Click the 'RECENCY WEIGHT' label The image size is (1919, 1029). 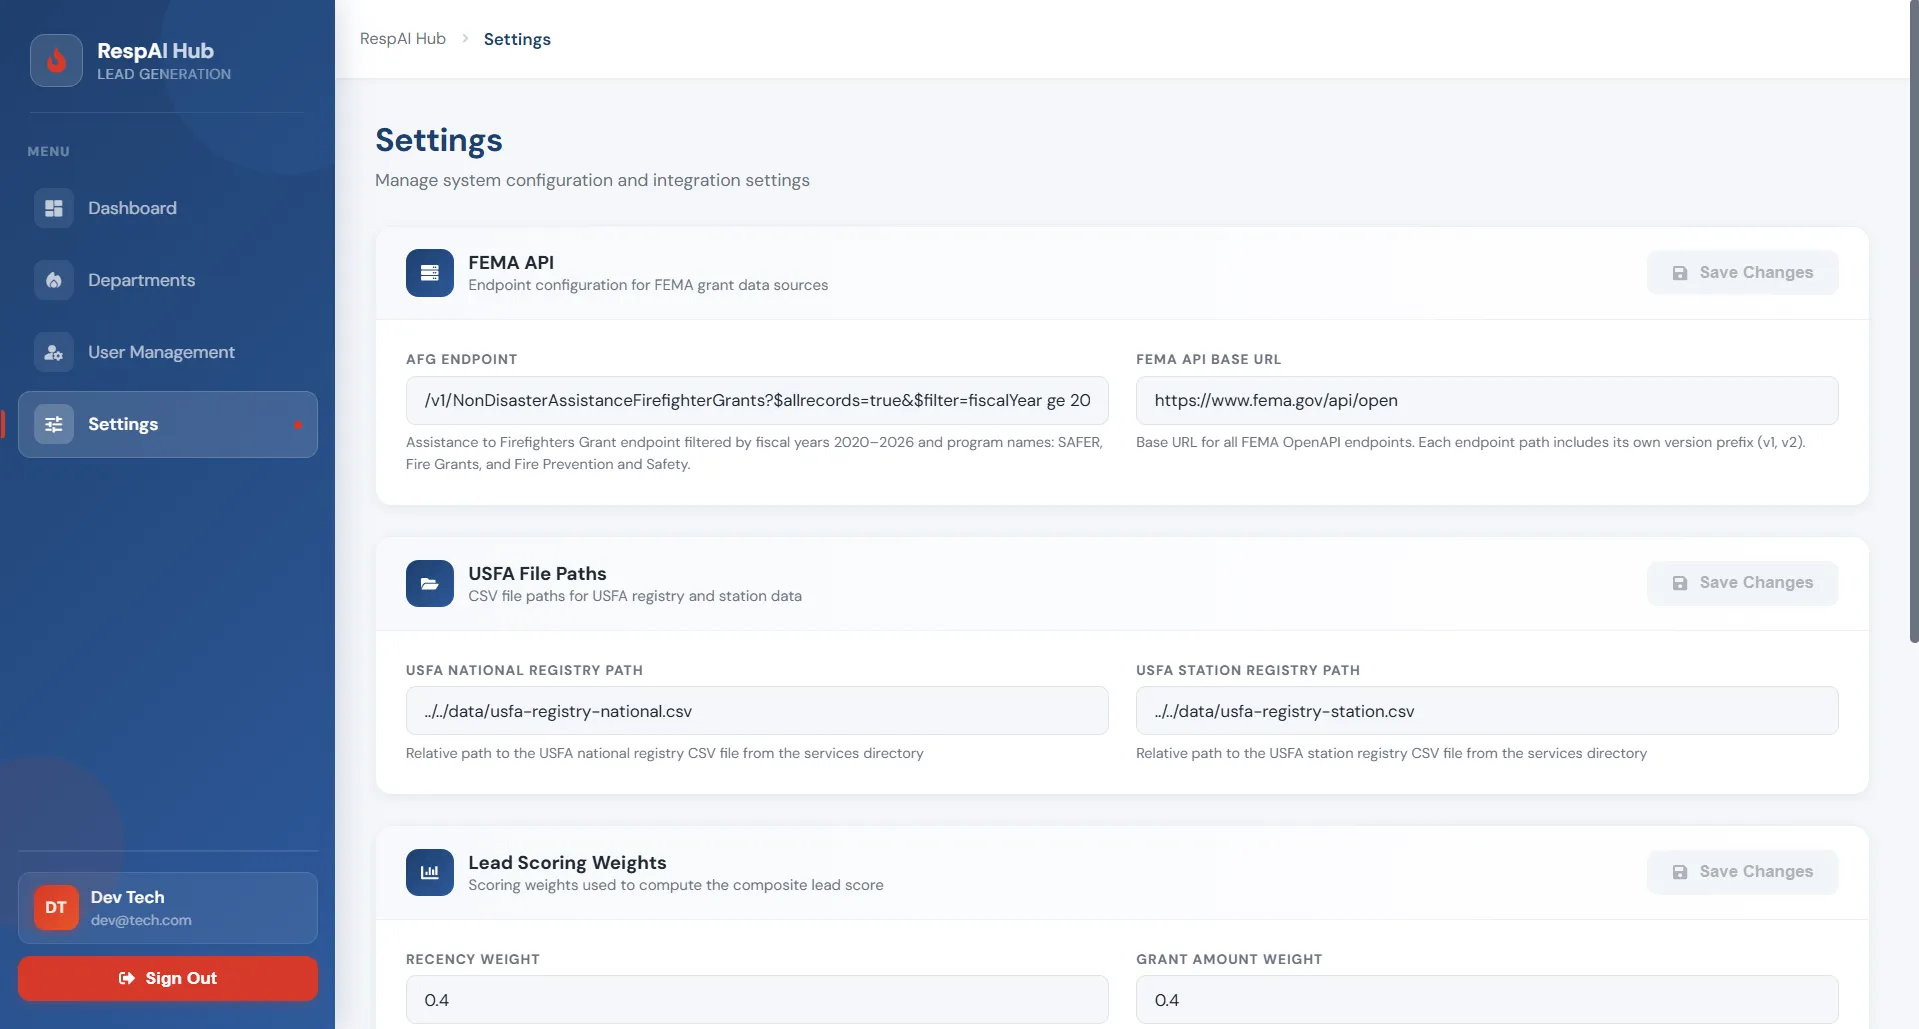[473, 959]
